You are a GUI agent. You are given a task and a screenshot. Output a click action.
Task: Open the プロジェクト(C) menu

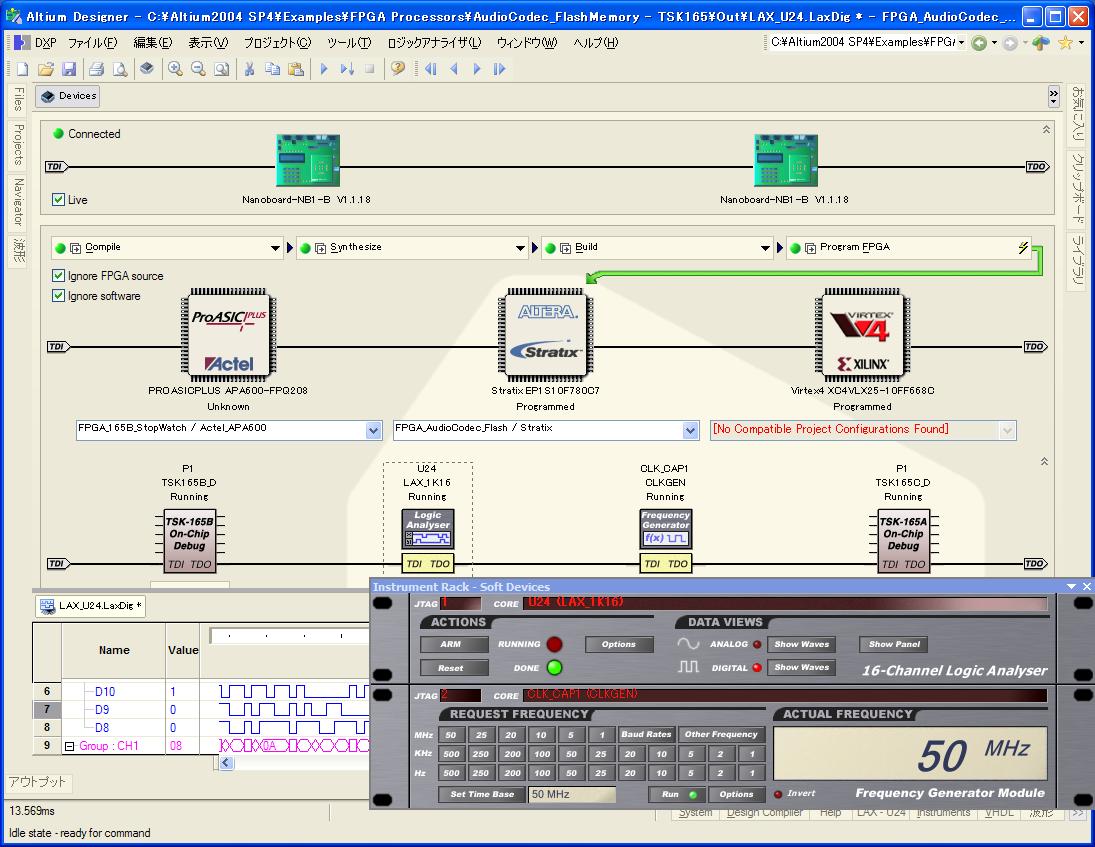277,43
